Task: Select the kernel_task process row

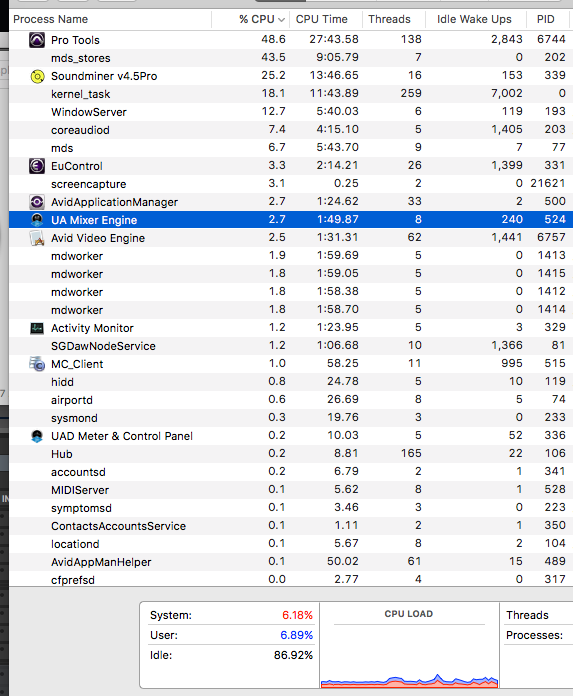Action: (x=291, y=94)
